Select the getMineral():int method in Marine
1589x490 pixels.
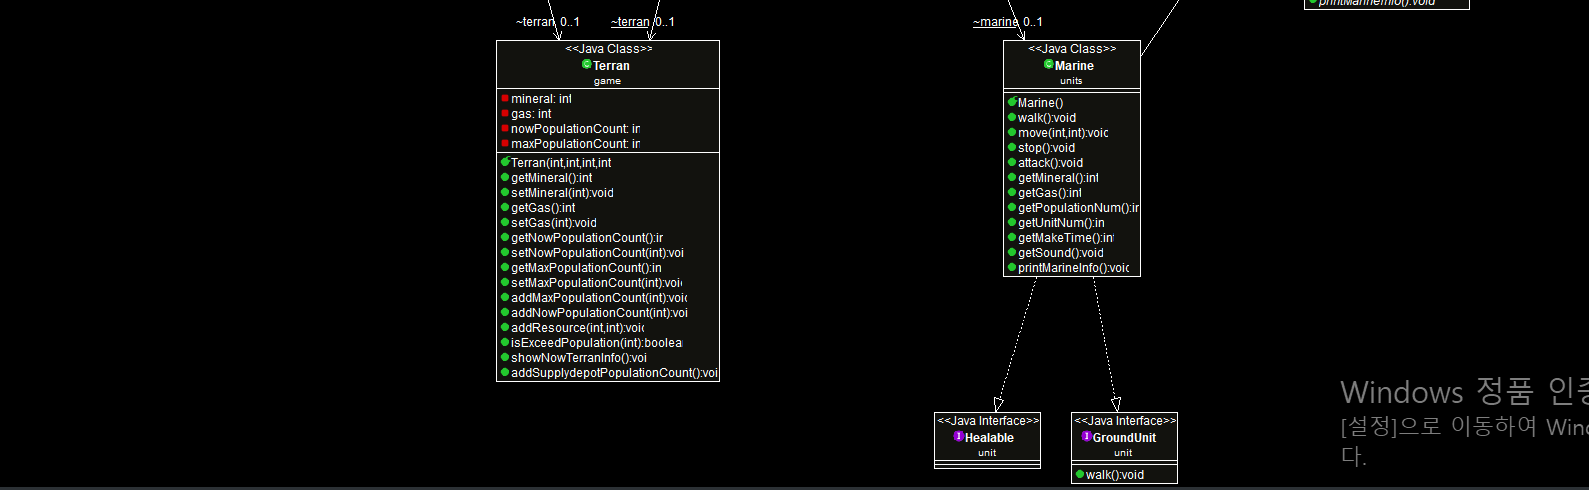[x=1058, y=178]
